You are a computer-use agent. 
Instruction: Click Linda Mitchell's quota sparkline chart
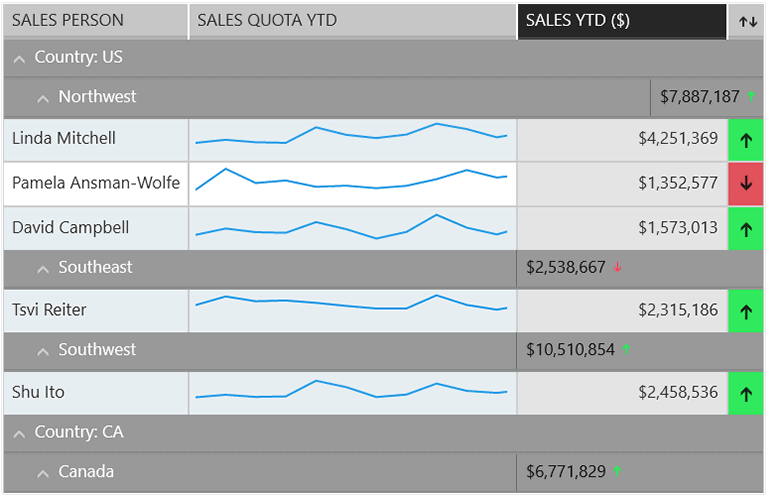352,139
